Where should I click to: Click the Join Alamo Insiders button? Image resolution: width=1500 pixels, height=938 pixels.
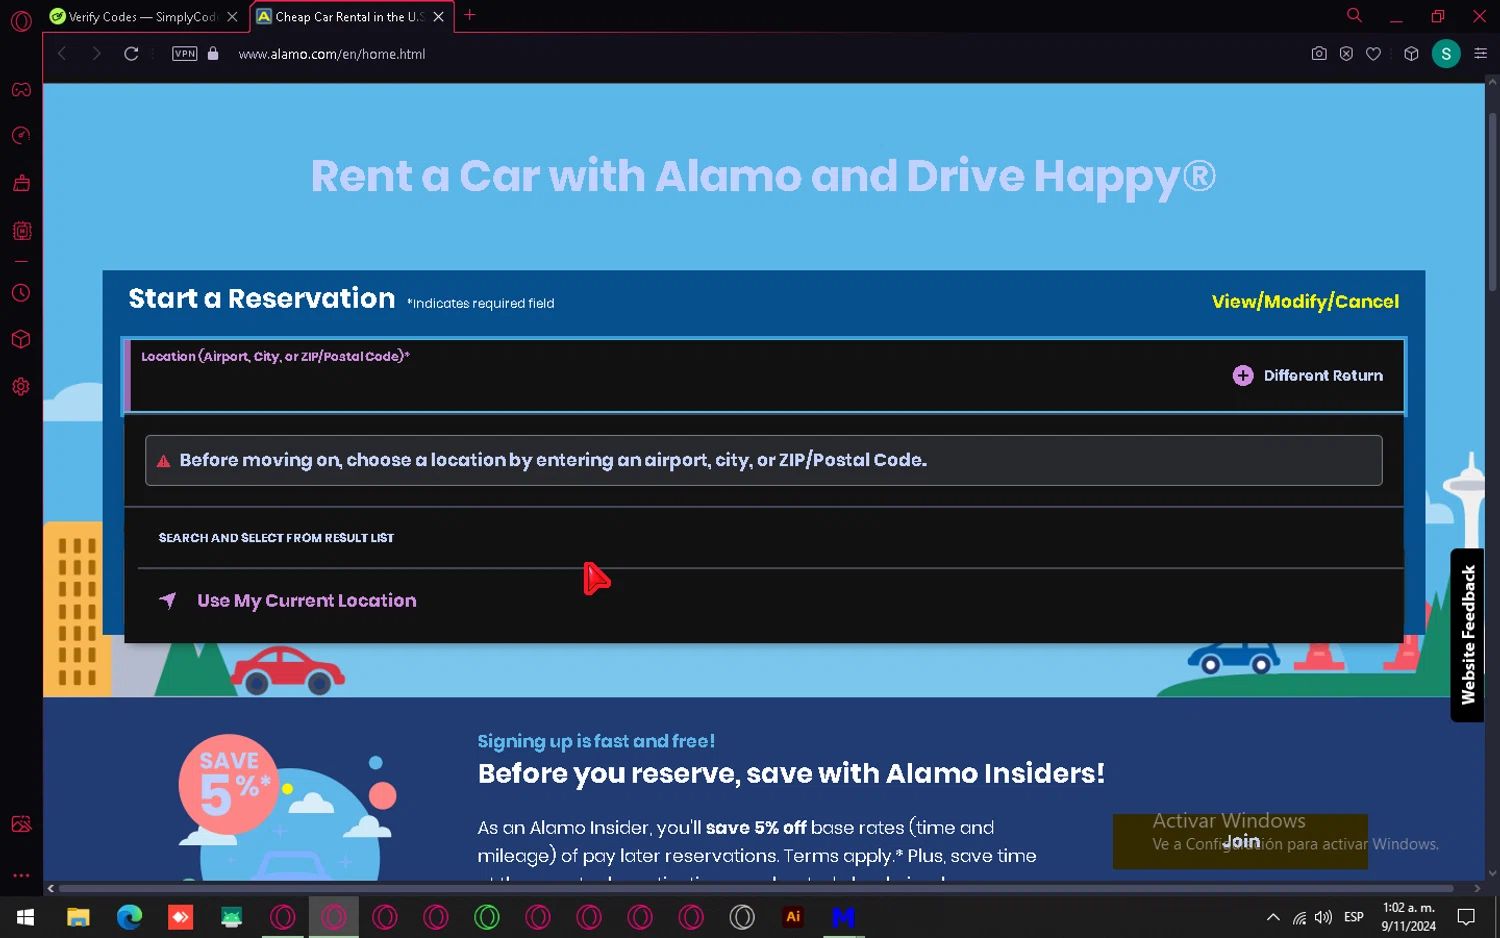pos(1240,842)
